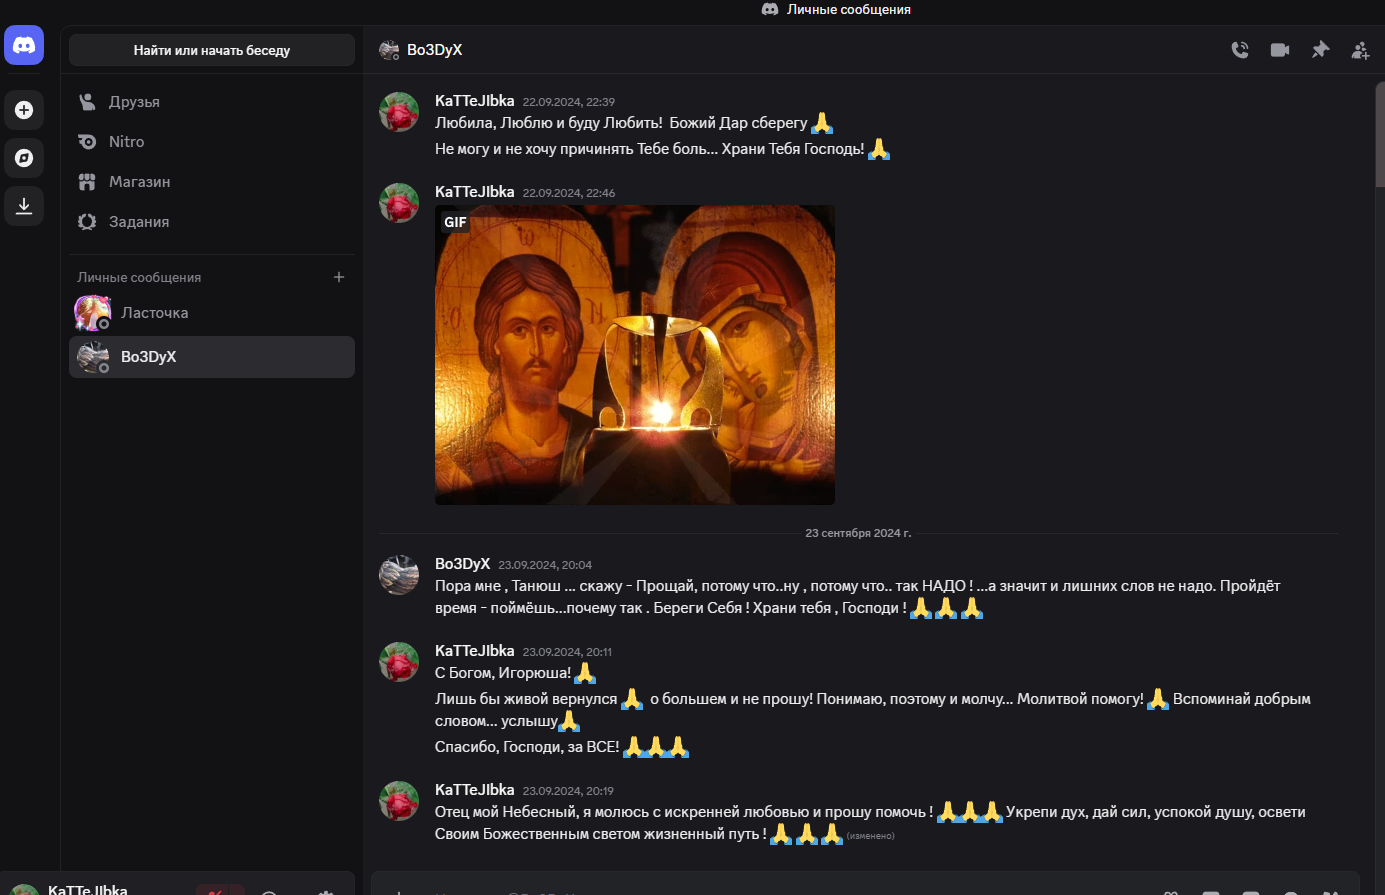This screenshot has width=1385, height=895.
Task: Create a new direct message with plus
Action: [339, 277]
